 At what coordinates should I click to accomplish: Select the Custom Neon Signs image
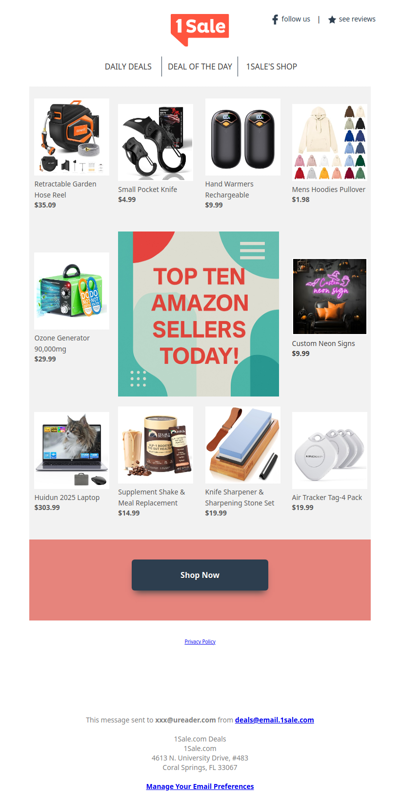click(x=330, y=296)
